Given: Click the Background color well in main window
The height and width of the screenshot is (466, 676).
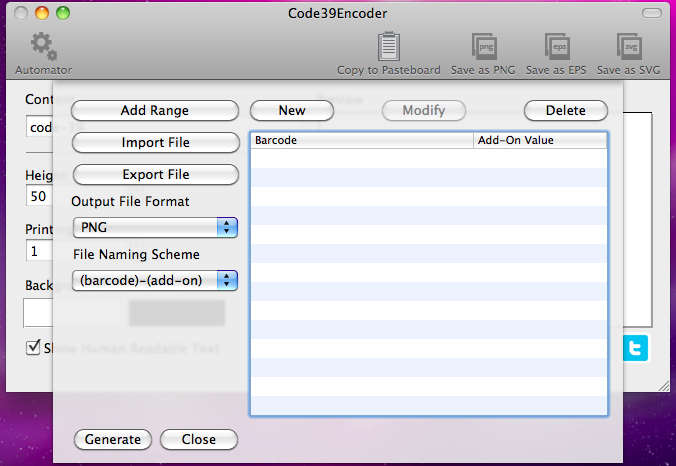Looking at the screenshot, I should pyautogui.click(x=38, y=313).
